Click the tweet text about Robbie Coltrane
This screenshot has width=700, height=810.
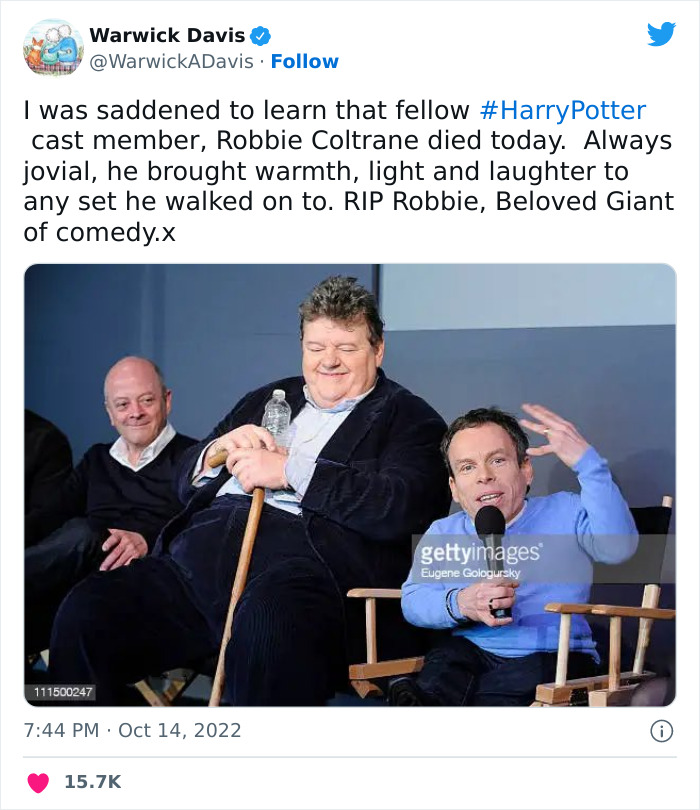coord(348,172)
